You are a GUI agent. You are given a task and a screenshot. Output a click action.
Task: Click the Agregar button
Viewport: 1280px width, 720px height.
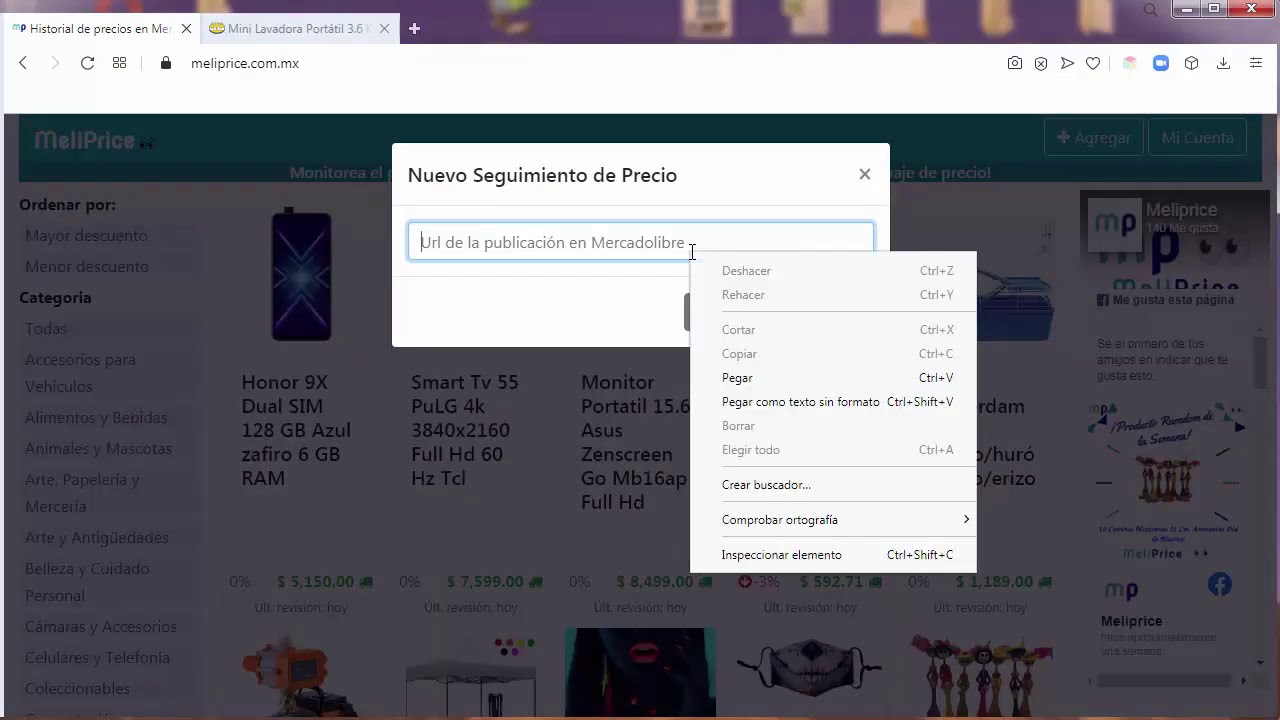click(1094, 138)
